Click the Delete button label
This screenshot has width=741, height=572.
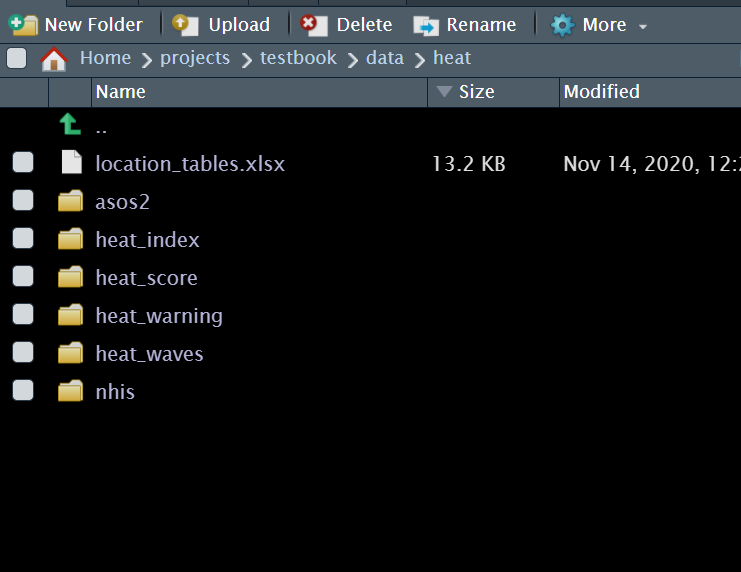[364, 25]
